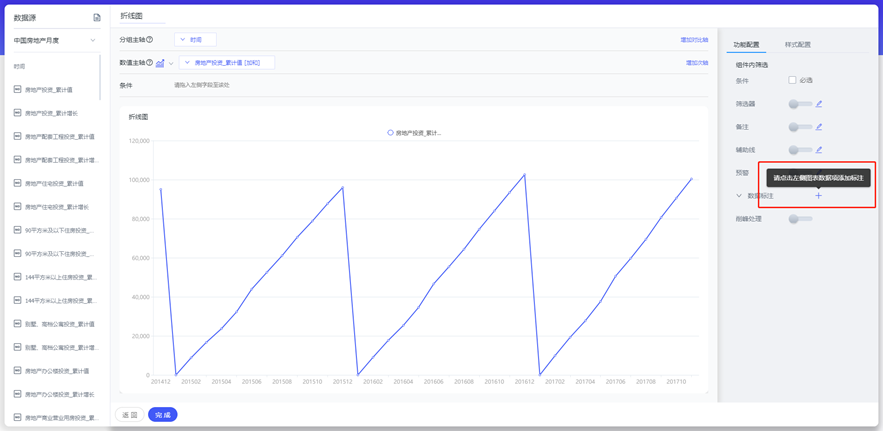Check the 必选 checkbox
Viewport: 883px width, 431px height.
pyautogui.click(x=792, y=80)
